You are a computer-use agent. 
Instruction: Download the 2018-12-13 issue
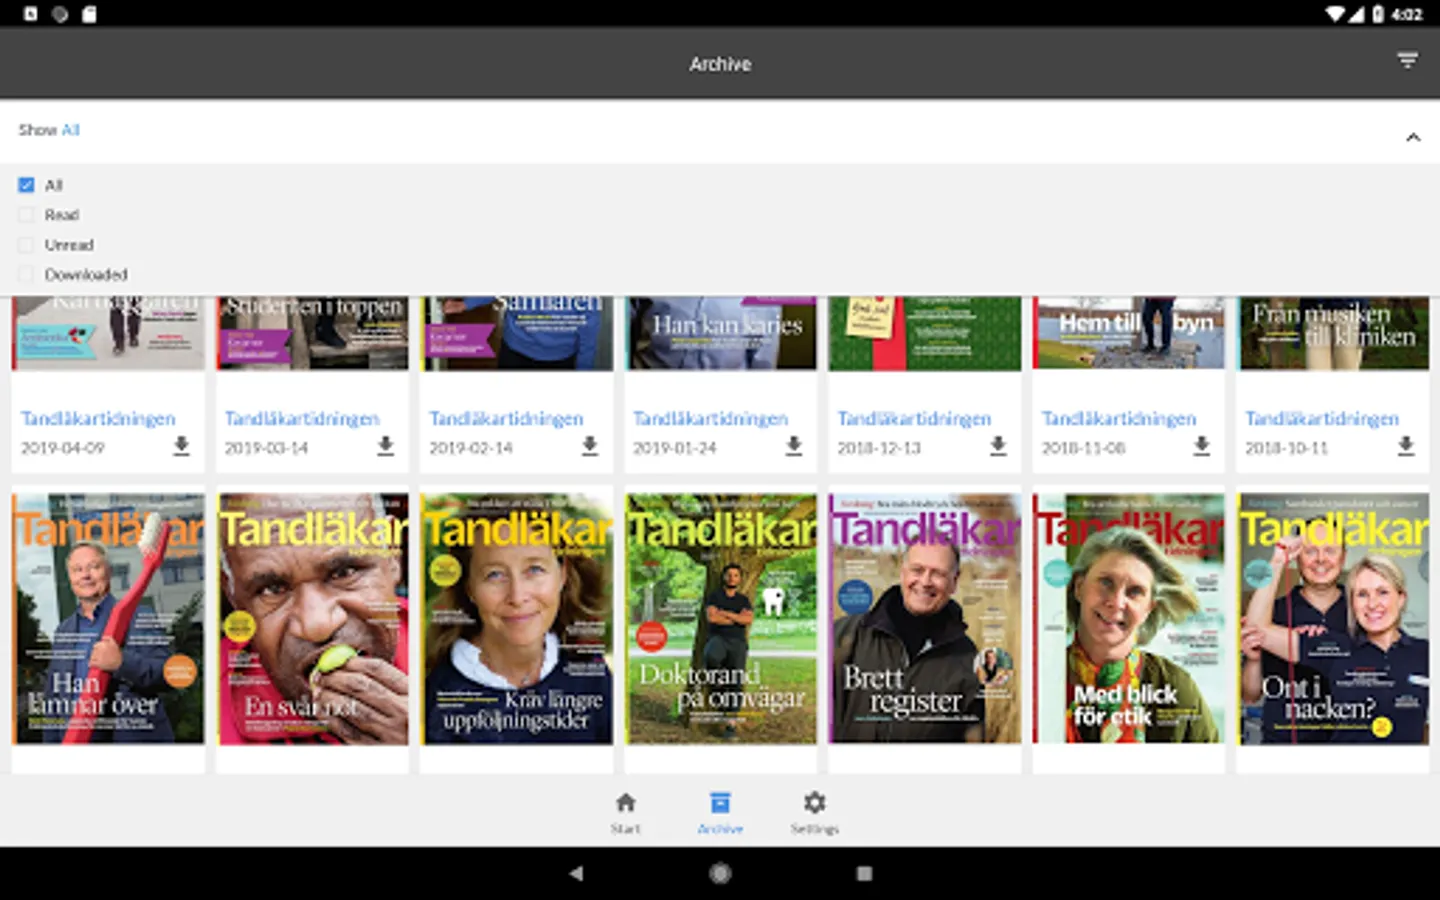point(998,446)
